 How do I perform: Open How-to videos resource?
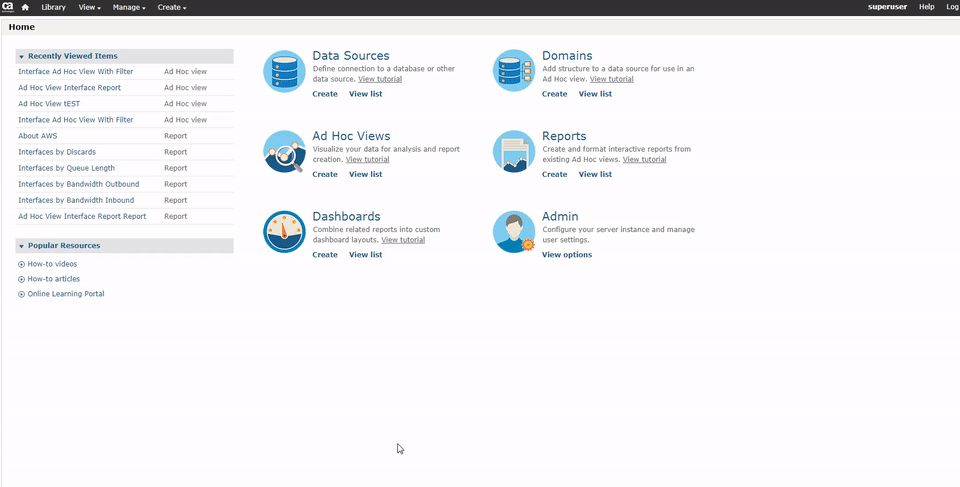[x=52, y=264]
